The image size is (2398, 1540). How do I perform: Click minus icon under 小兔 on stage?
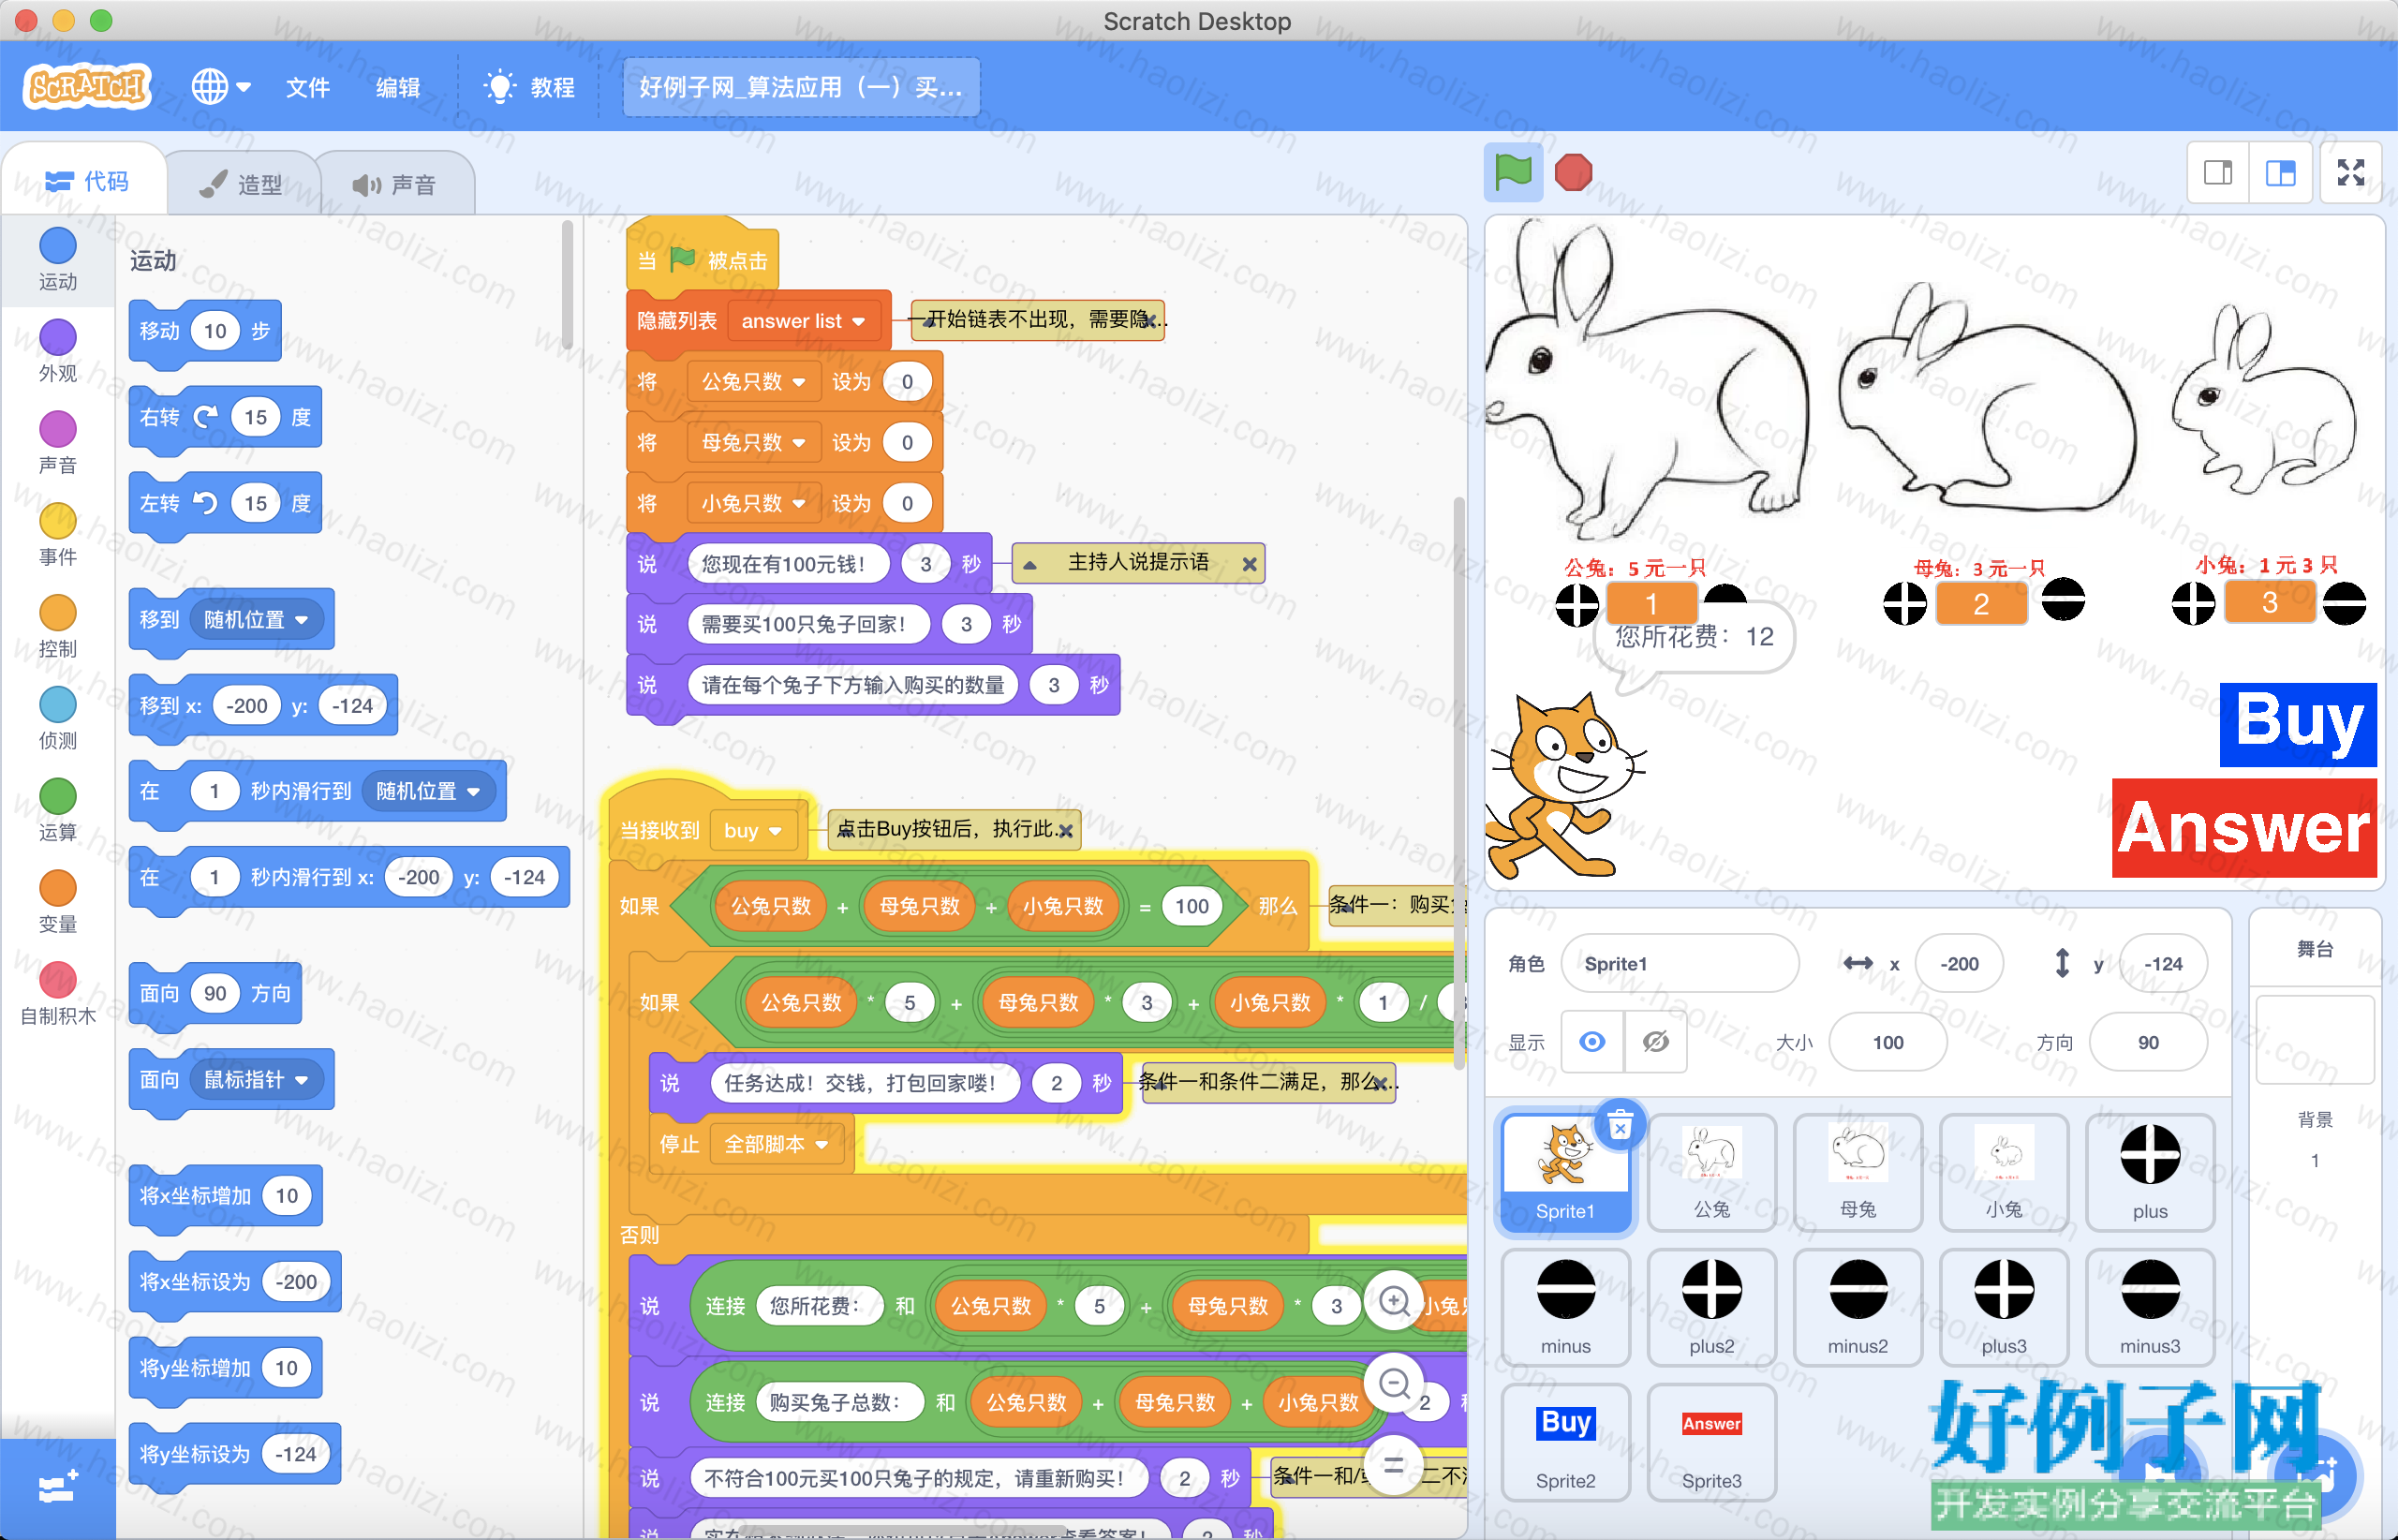[2344, 604]
